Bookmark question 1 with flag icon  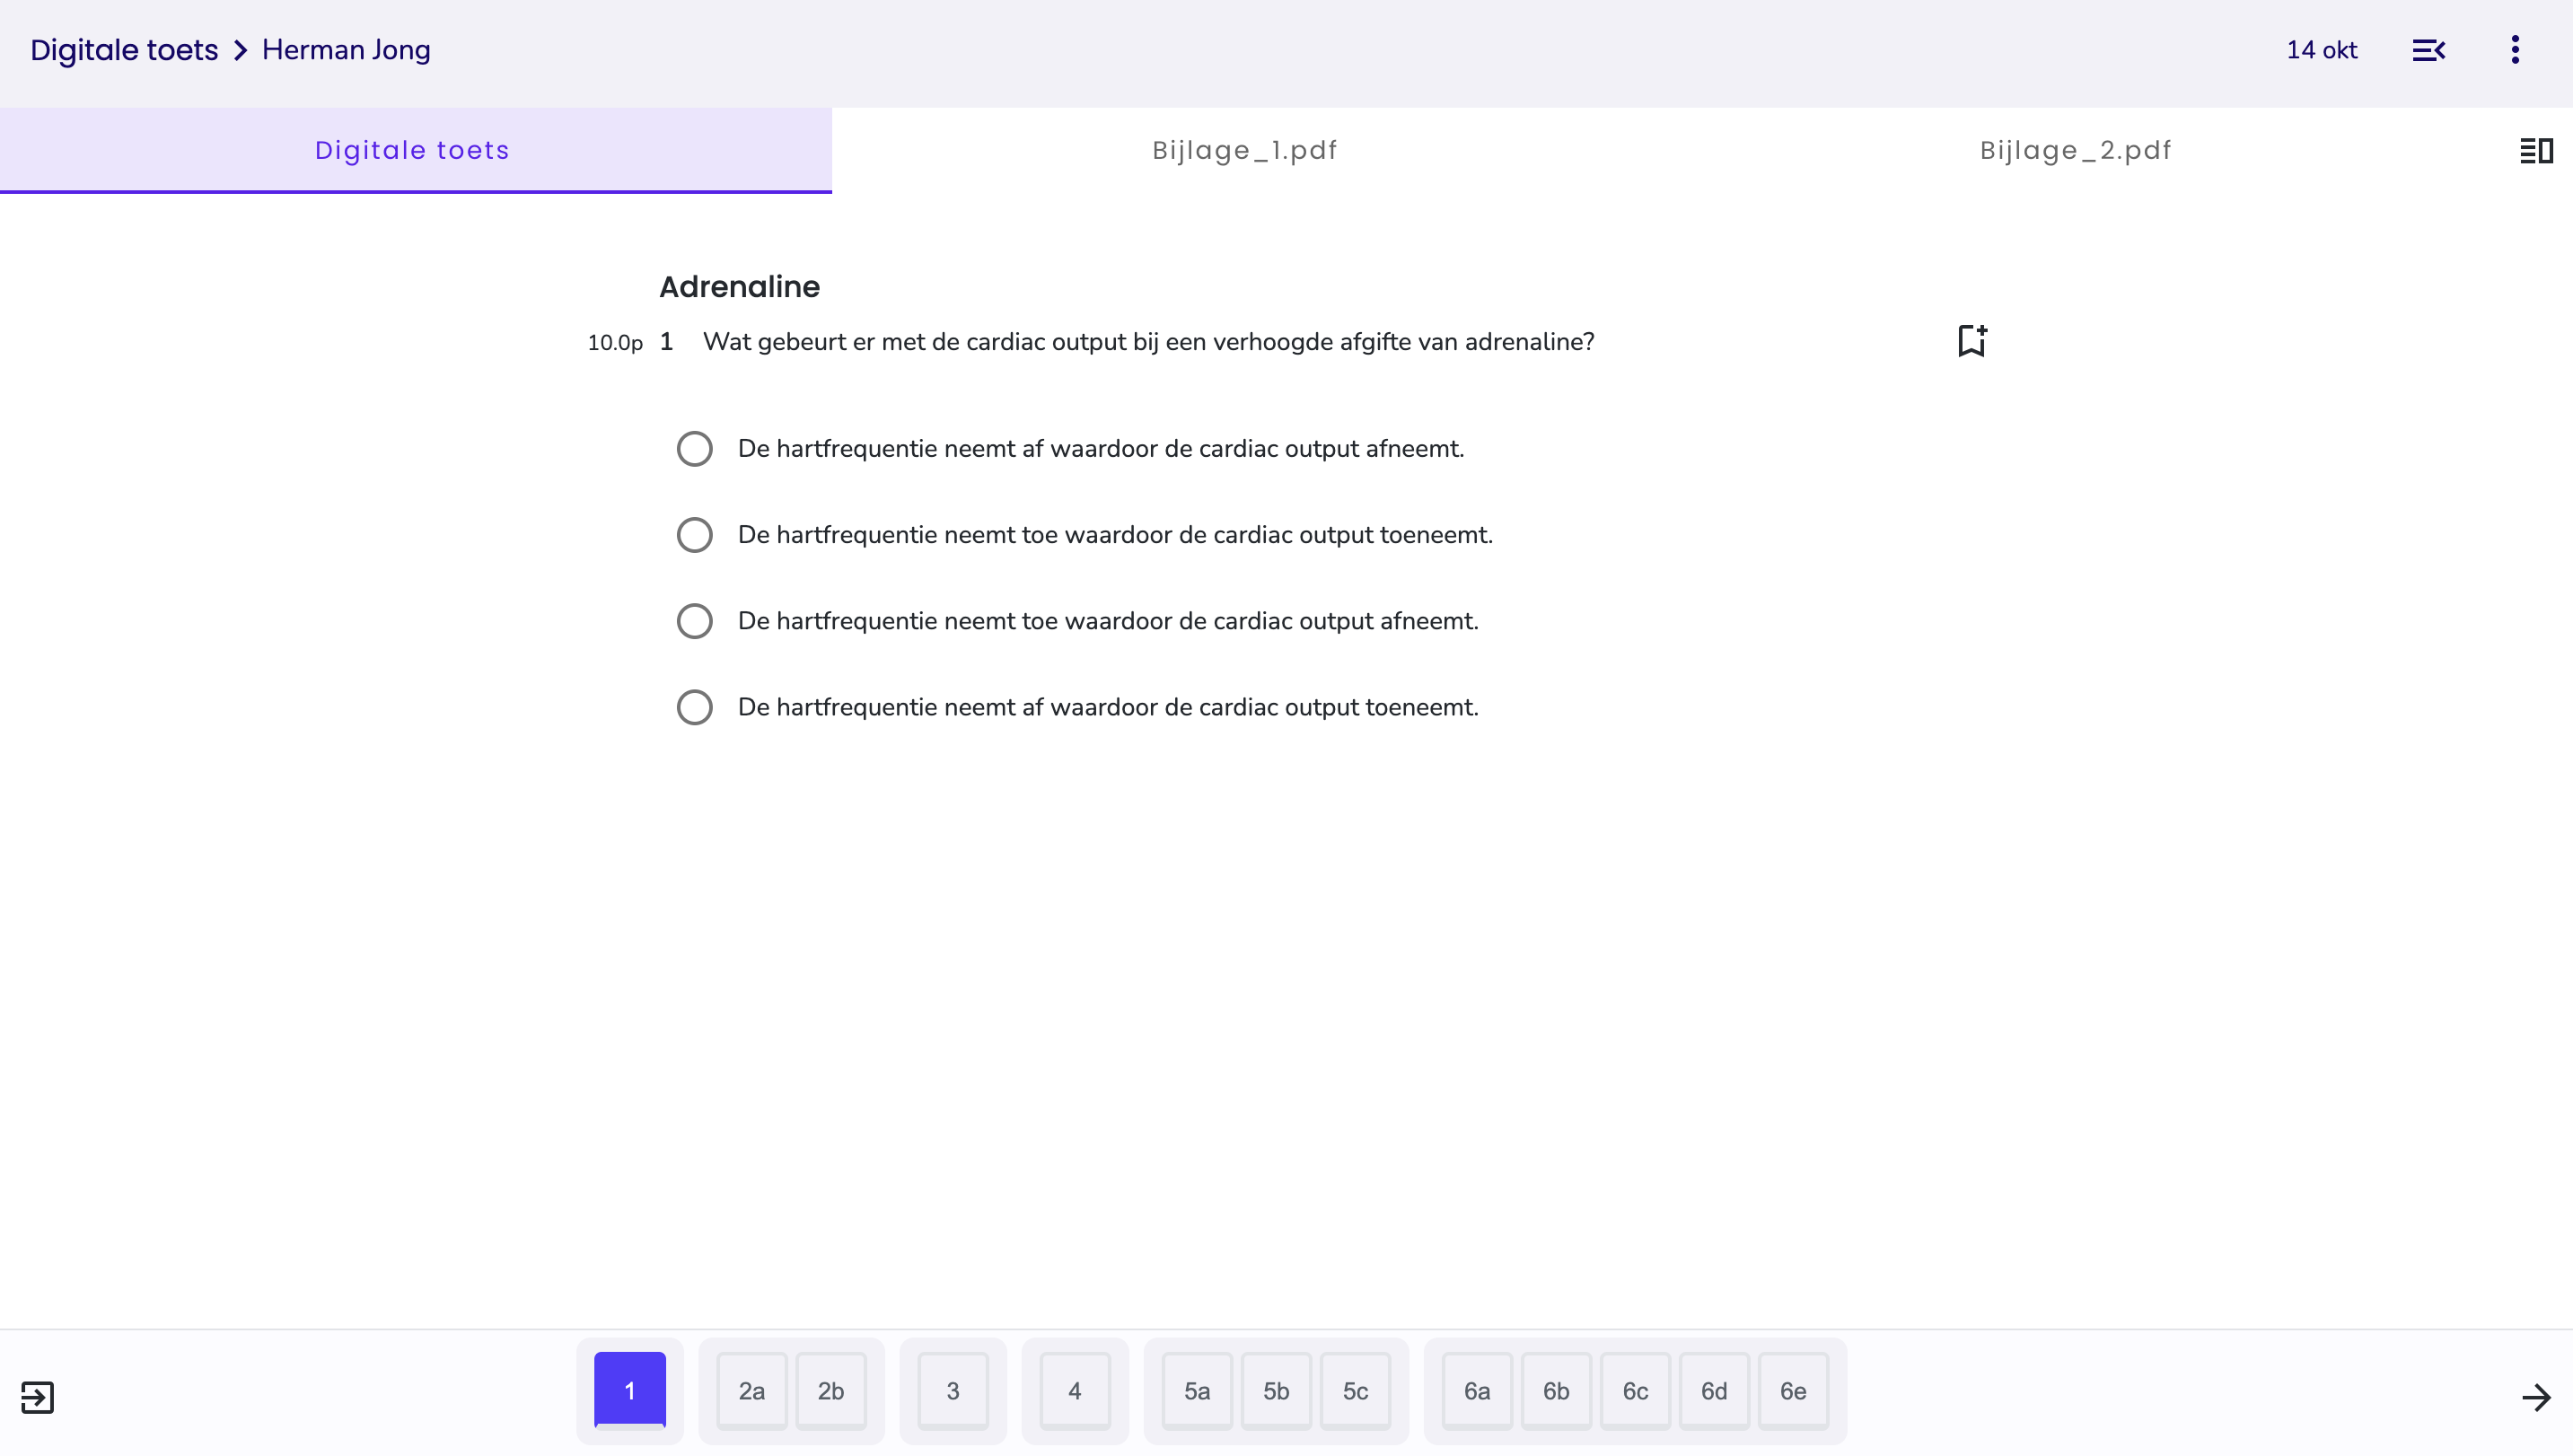[1971, 341]
